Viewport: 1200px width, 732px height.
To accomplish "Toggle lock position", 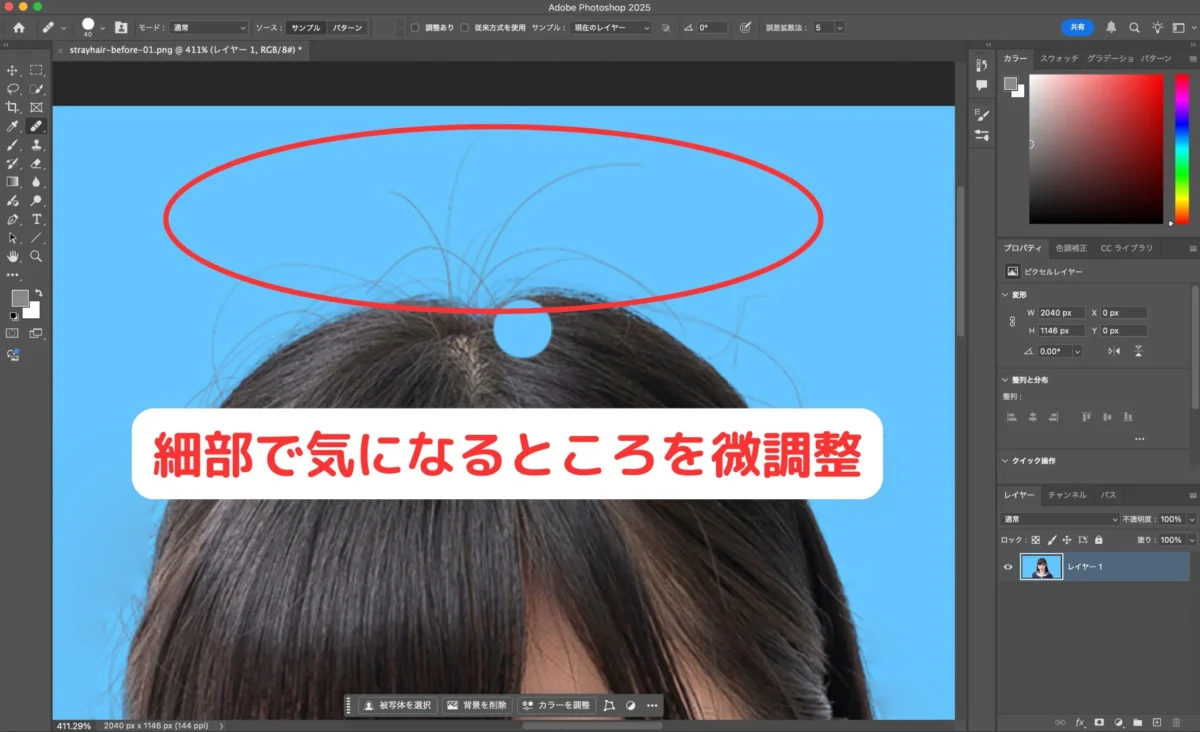I will point(1067,540).
